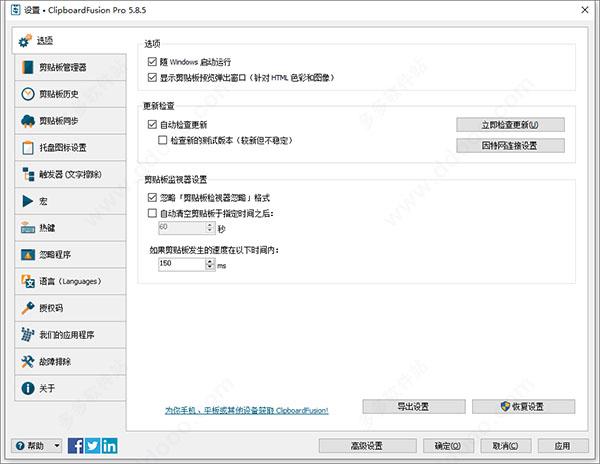Toggle 随 Windows 启动运行 checkbox
The image size is (600, 464).
coord(152,62)
